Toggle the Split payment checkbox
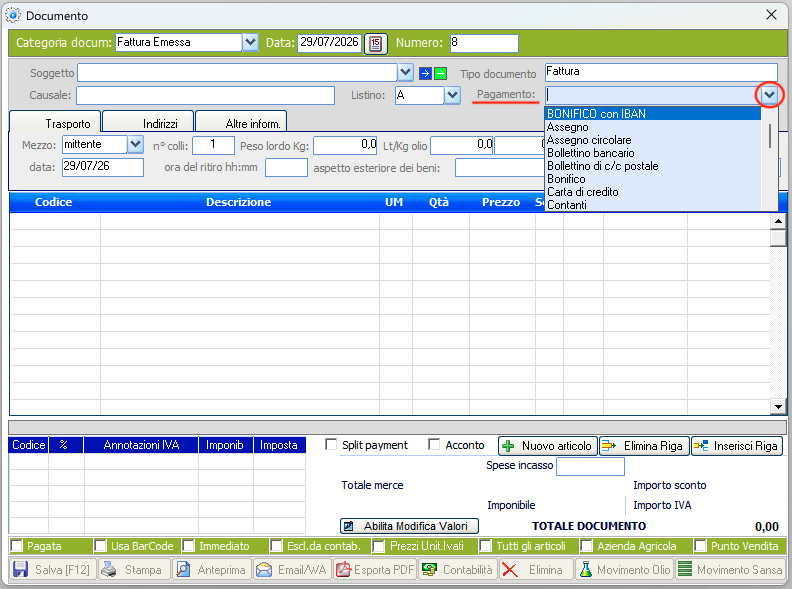 click(331, 445)
